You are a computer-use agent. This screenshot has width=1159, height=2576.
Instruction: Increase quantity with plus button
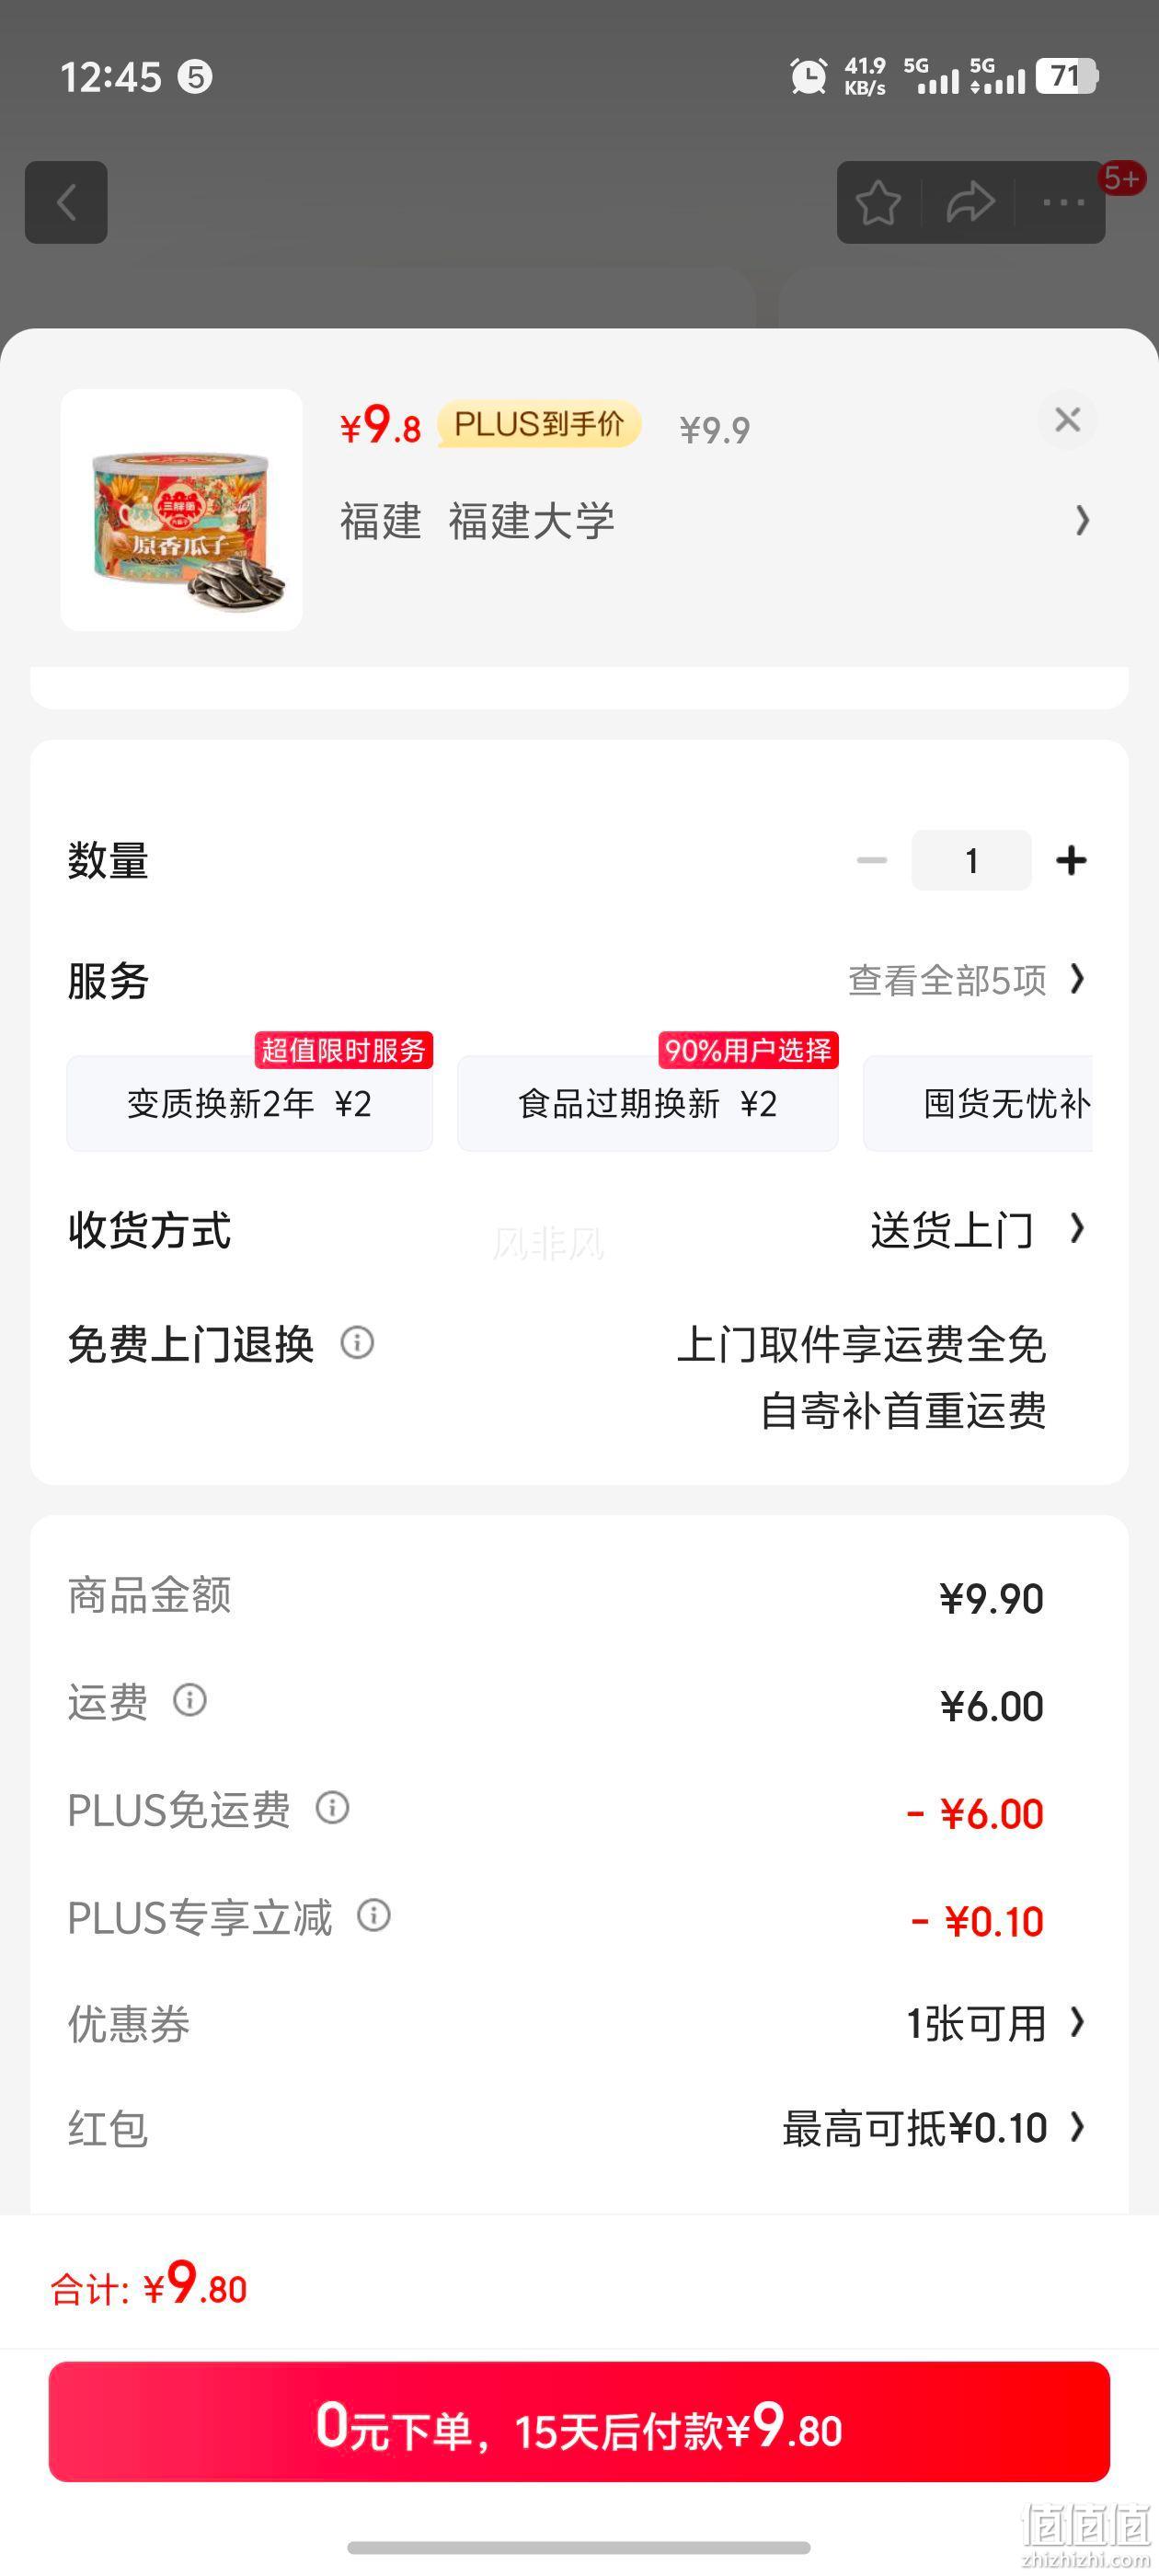pyautogui.click(x=1071, y=860)
